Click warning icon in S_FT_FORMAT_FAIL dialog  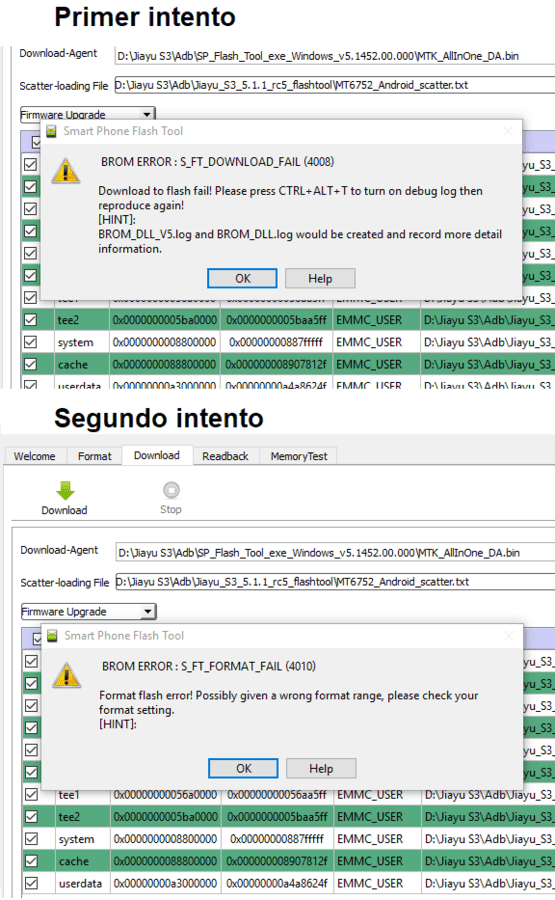coord(67,675)
